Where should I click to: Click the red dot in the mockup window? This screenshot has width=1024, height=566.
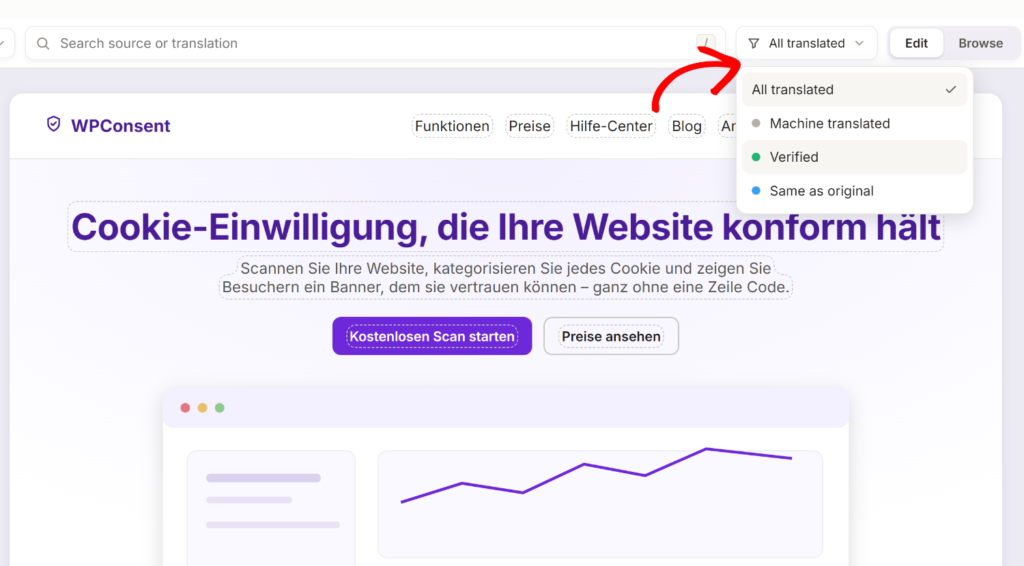(185, 408)
